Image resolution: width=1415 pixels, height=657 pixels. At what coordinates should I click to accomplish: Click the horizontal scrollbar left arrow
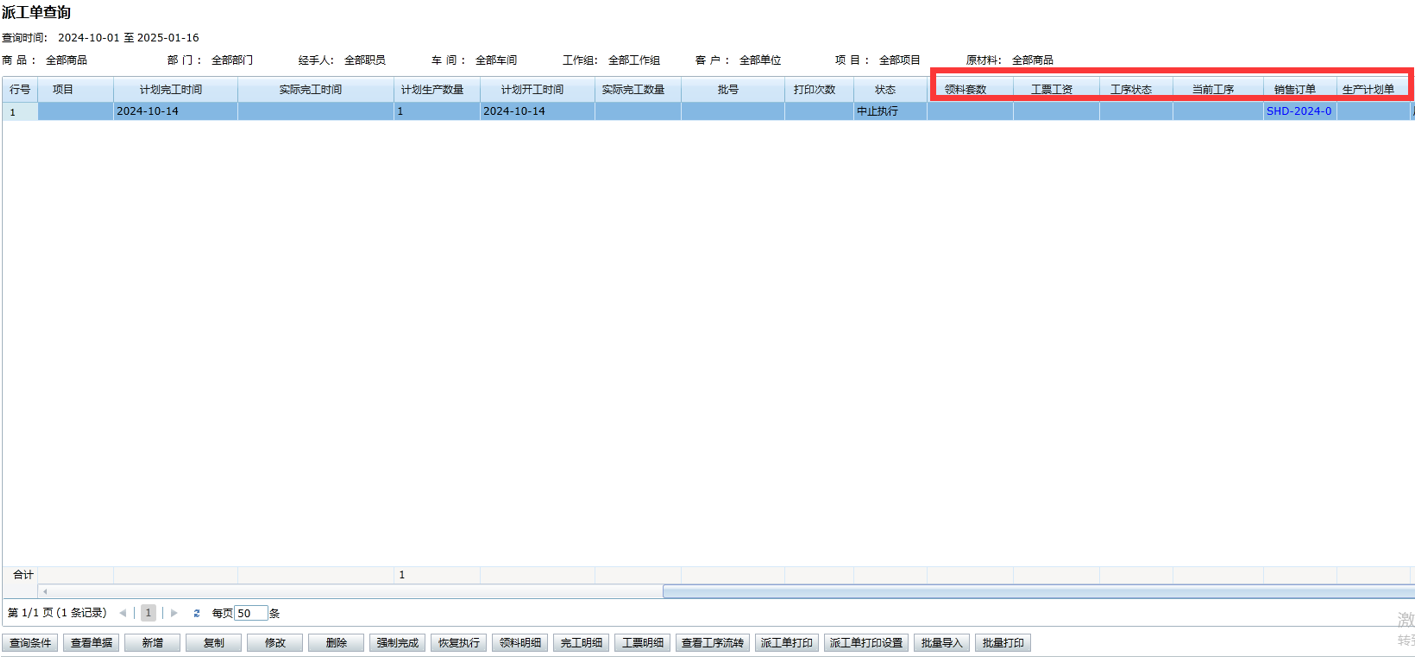click(x=45, y=592)
